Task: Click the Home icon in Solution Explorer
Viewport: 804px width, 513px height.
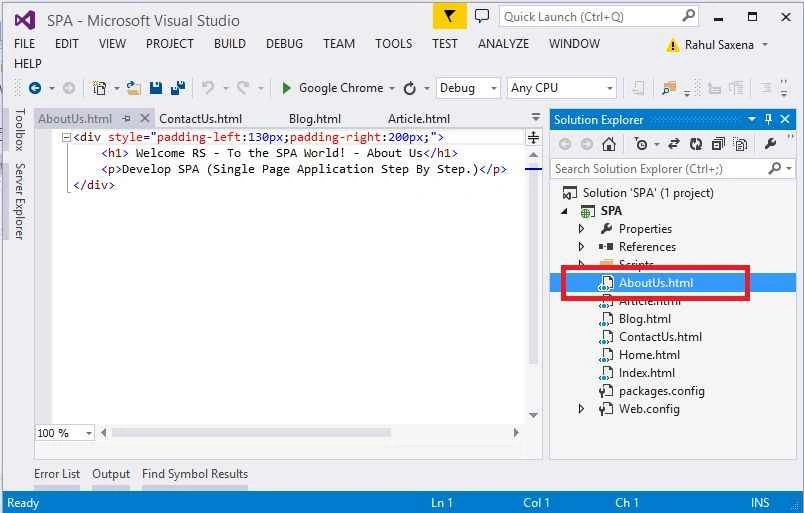Action: pyautogui.click(x=609, y=144)
